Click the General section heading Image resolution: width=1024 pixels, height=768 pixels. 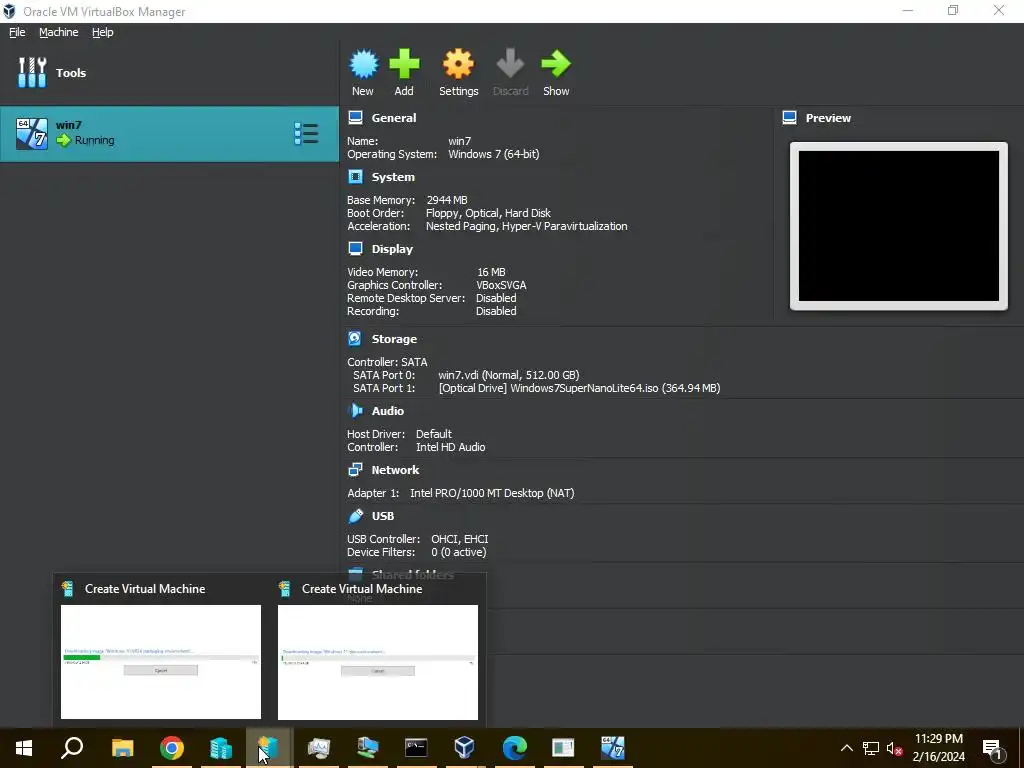(x=394, y=118)
